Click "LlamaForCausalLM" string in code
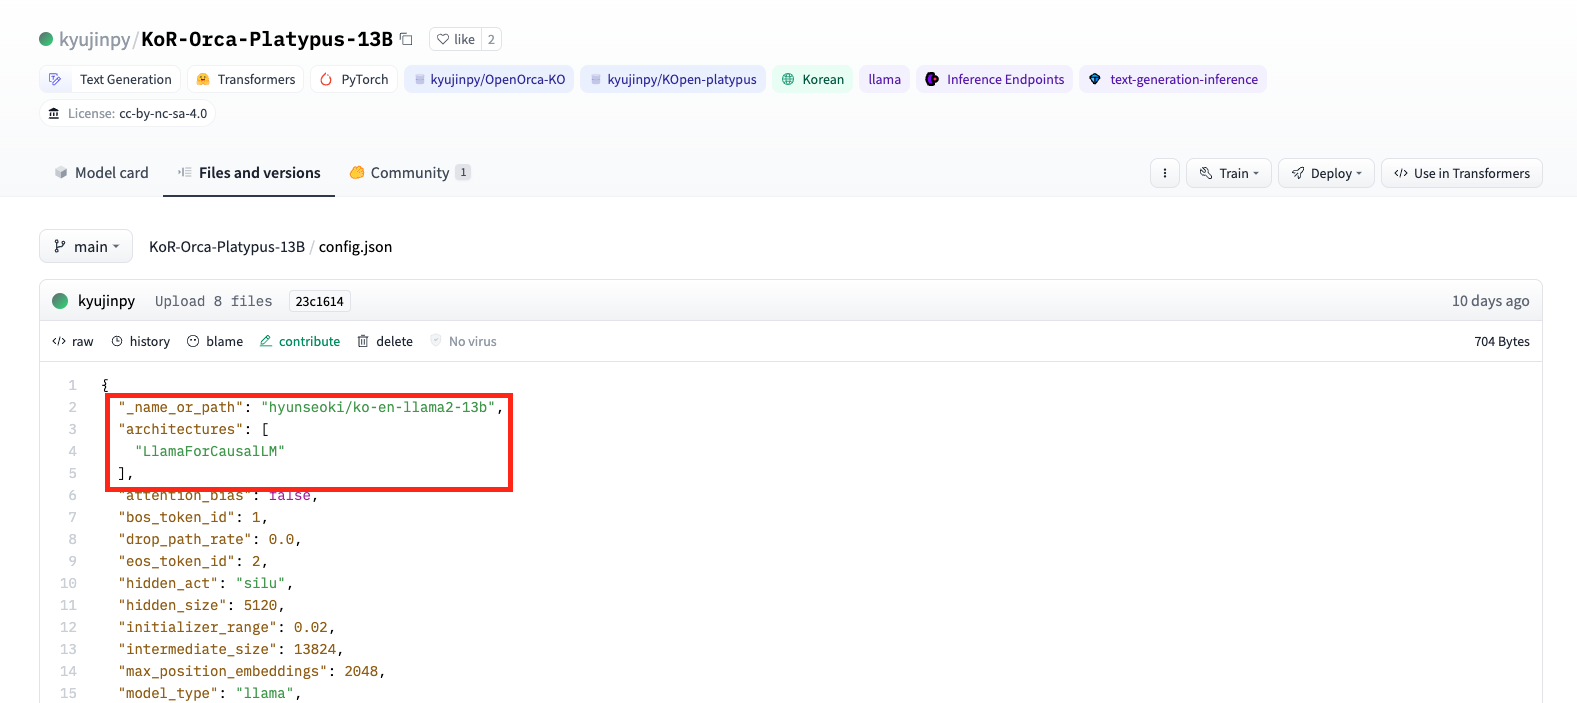Image resolution: width=1577 pixels, height=703 pixels. [210, 451]
